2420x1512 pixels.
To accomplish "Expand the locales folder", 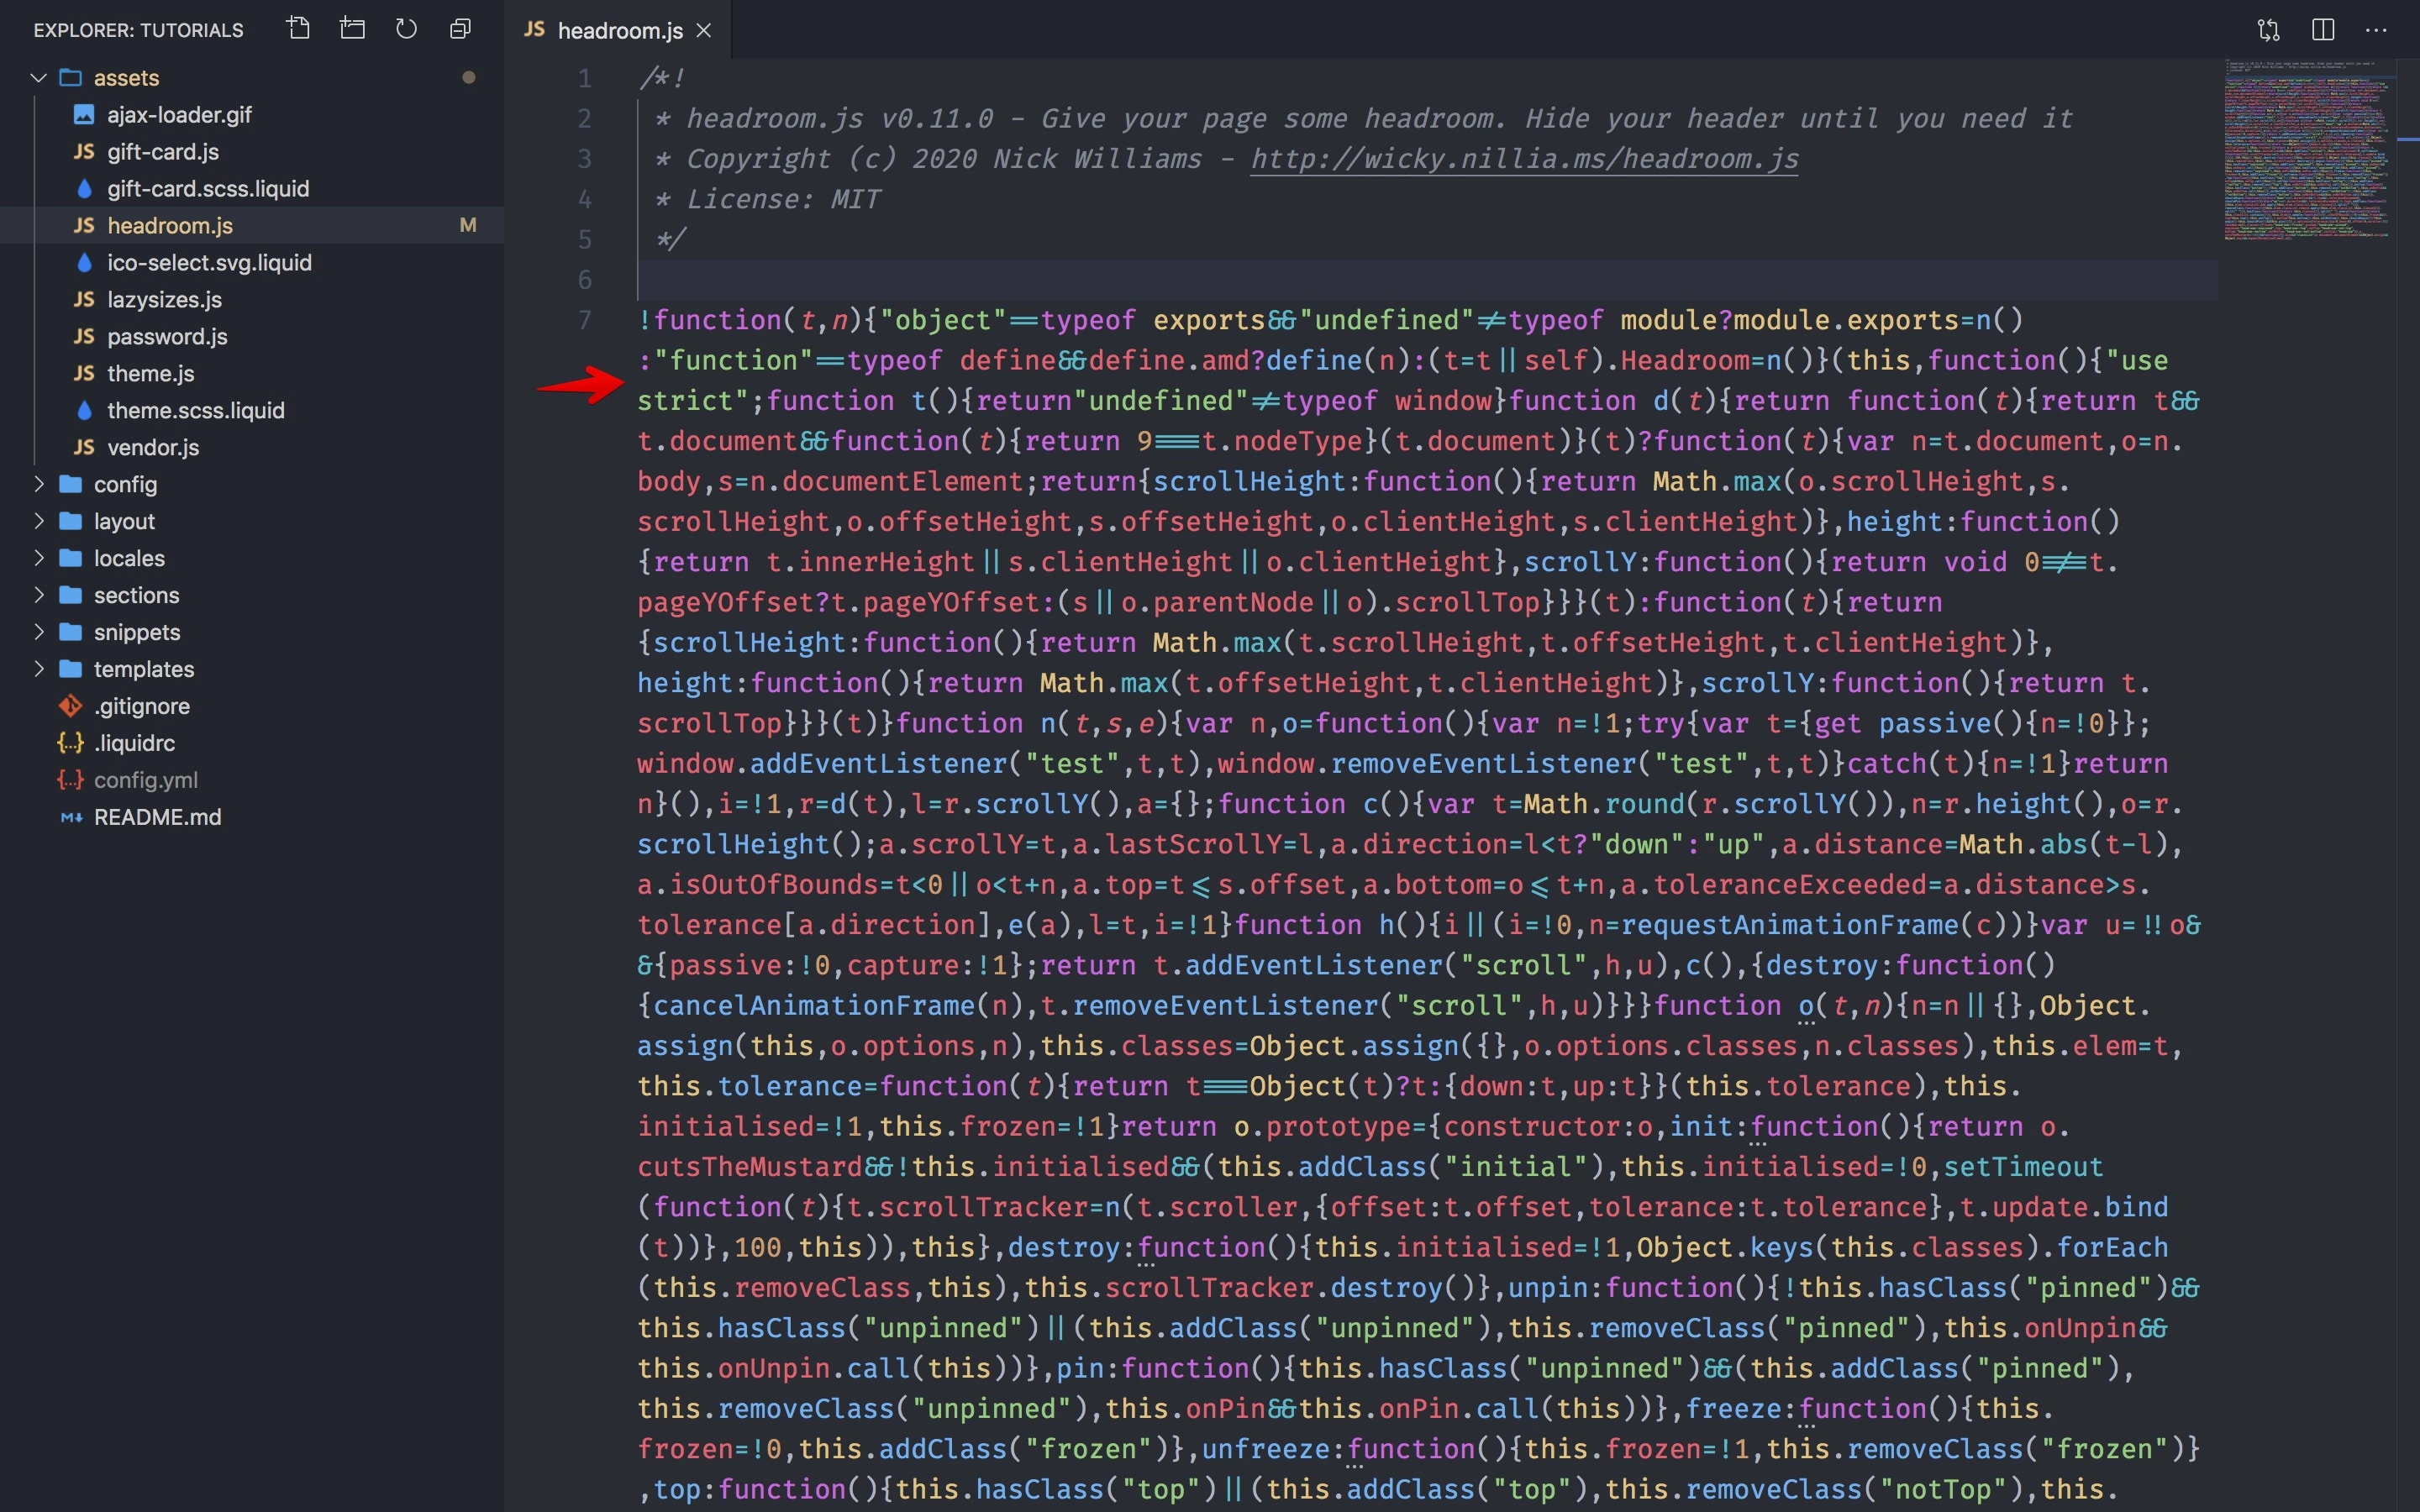I will (39, 558).
